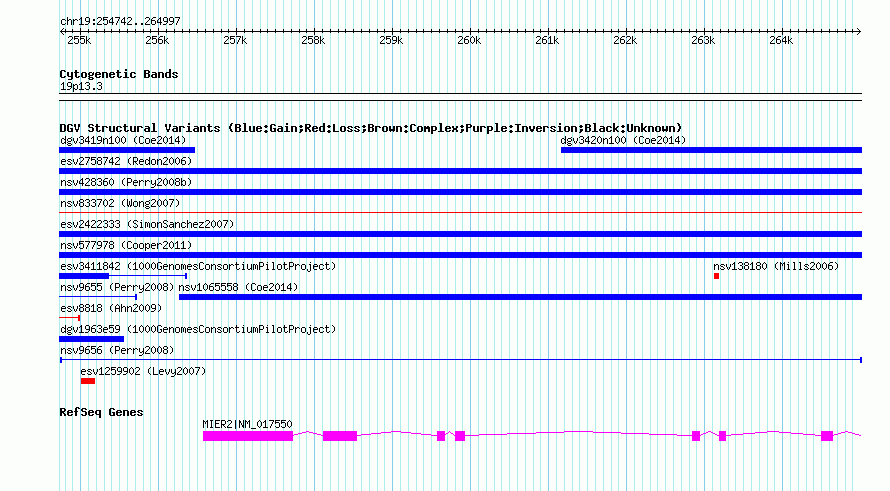Open the esv2758742 (Redon2006) variant label
The width and height of the screenshot is (890, 491).
pyautogui.click(x=126, y=161)
